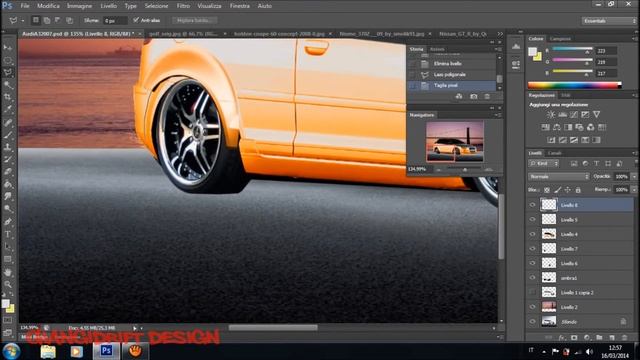Viewport: 640px width, 360px height.
Task: Open the History panel flyout menu
Action: pyautogui.click(x=498, y=49)
